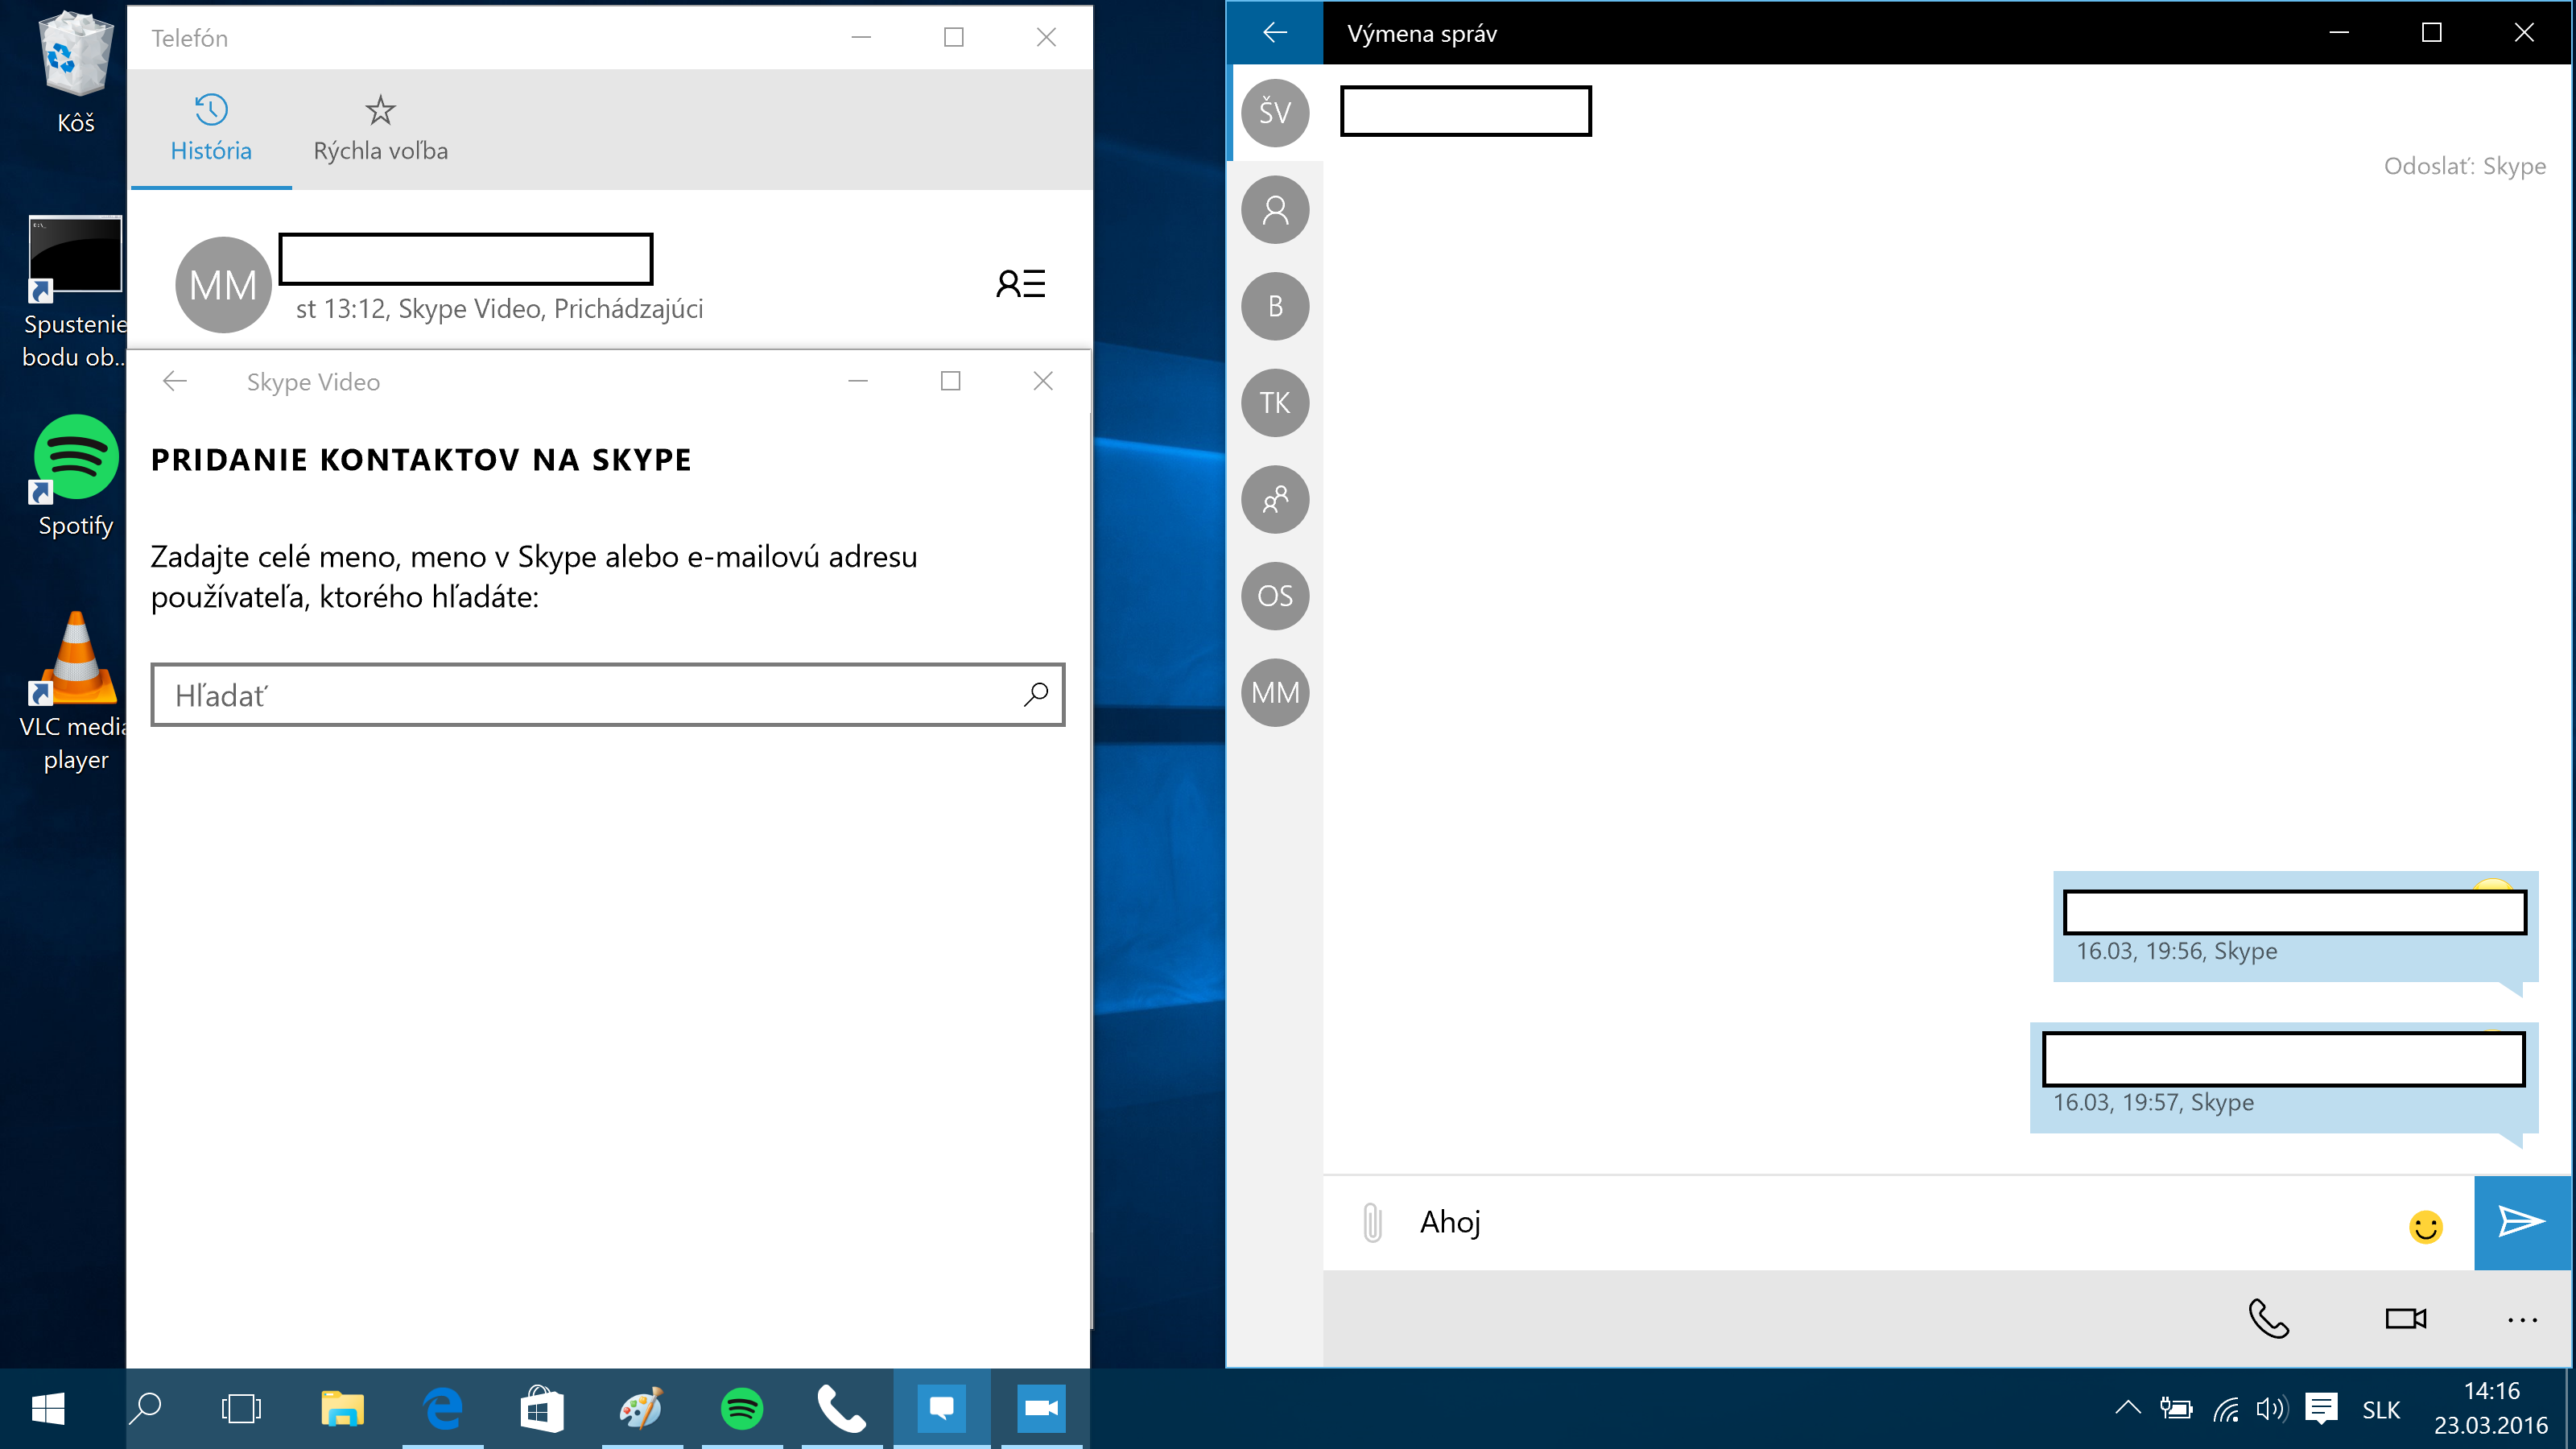Maximize the Skype Video window
The height and width of the screenshot is (1449, 2576).
951,381
